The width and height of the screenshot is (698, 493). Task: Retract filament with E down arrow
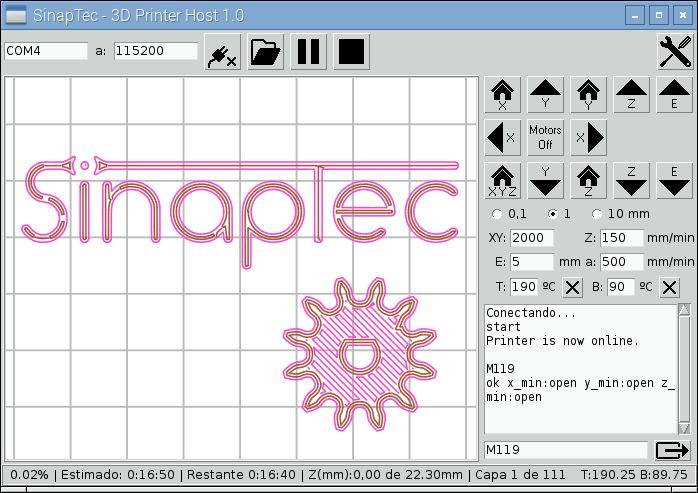(674, 180)
